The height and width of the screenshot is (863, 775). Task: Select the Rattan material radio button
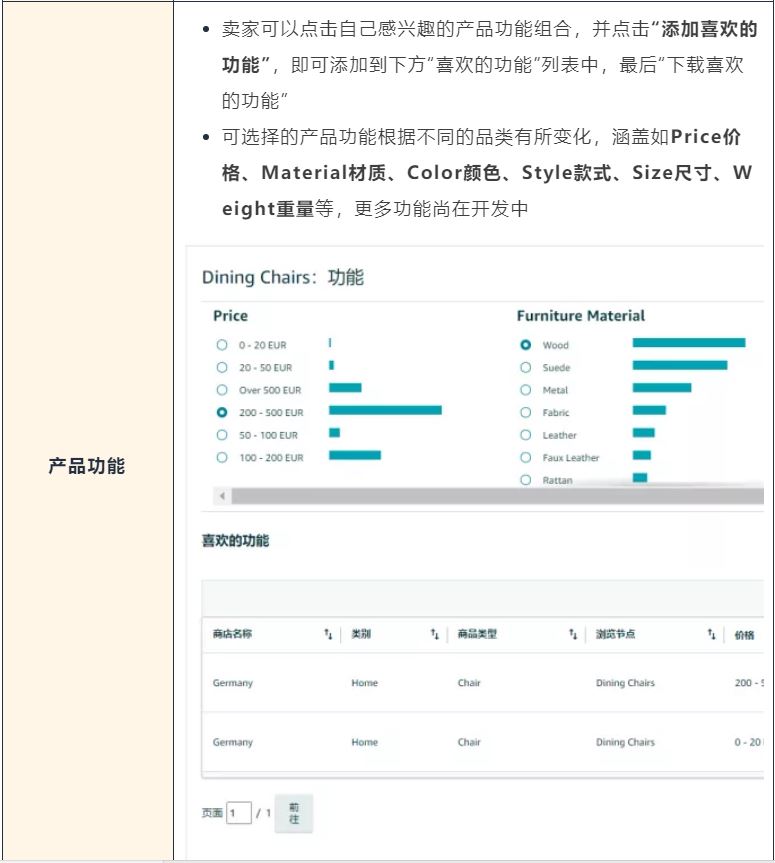coord(526,480)
